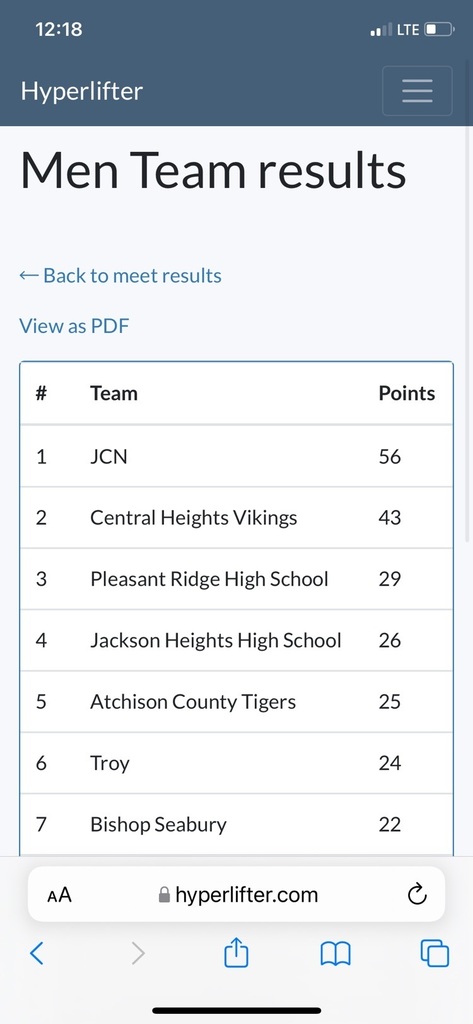This screenshot has width=473, height=1024.
Task: Open the bookmarks book icon
Action: coord(336,954)
